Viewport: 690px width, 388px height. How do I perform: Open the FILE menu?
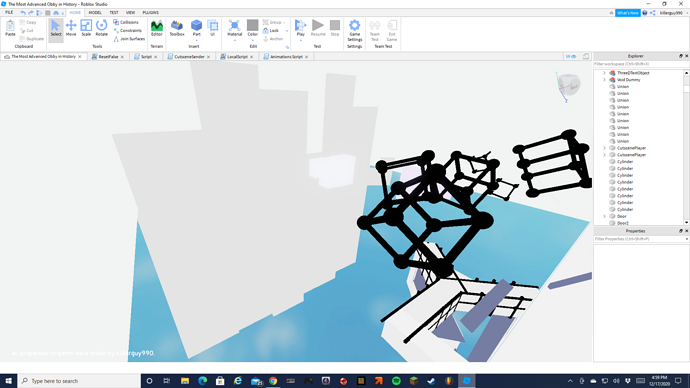[x=9, y=13]
